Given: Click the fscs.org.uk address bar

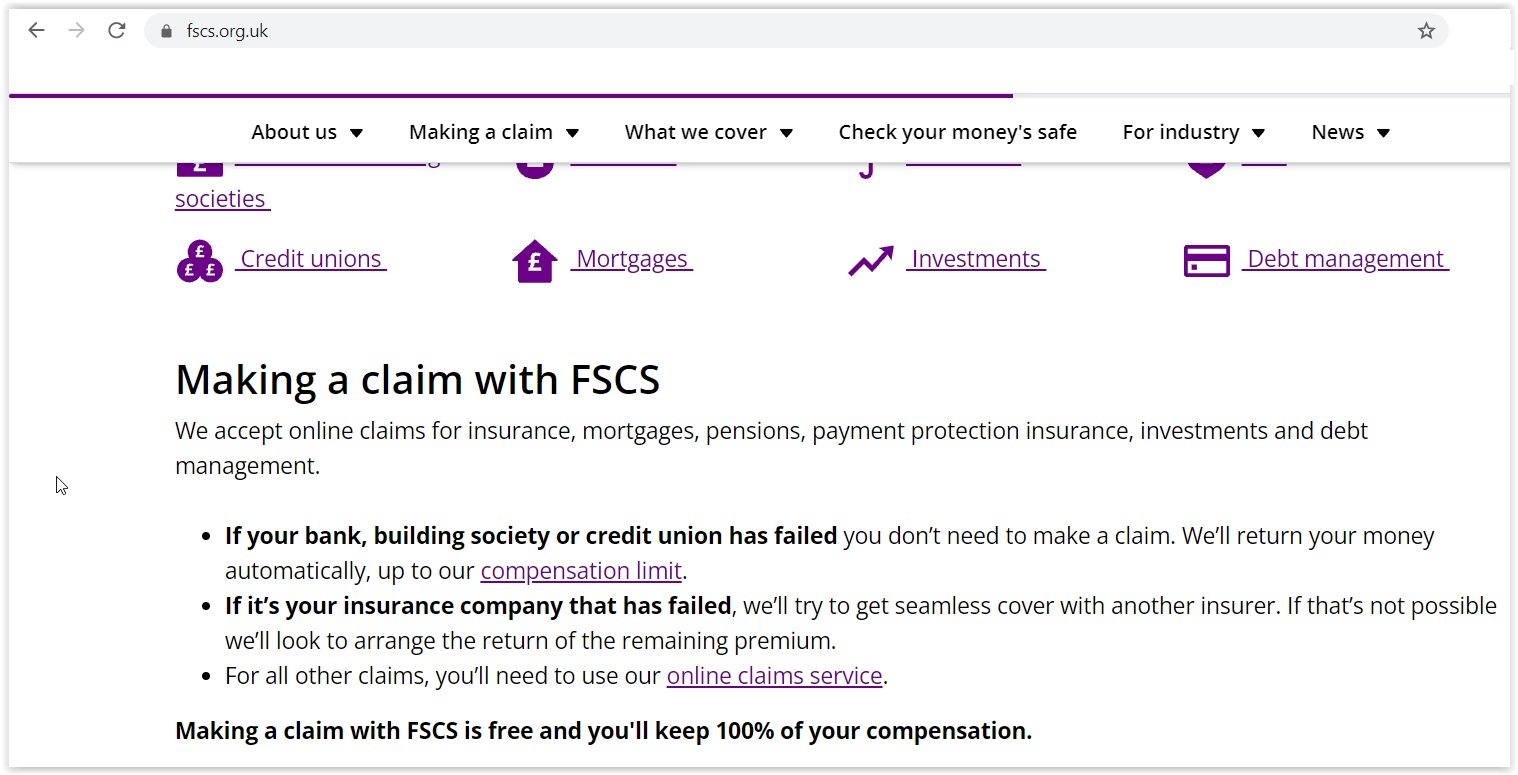Looking at the screenshot, I should click(x=700, y=31).
